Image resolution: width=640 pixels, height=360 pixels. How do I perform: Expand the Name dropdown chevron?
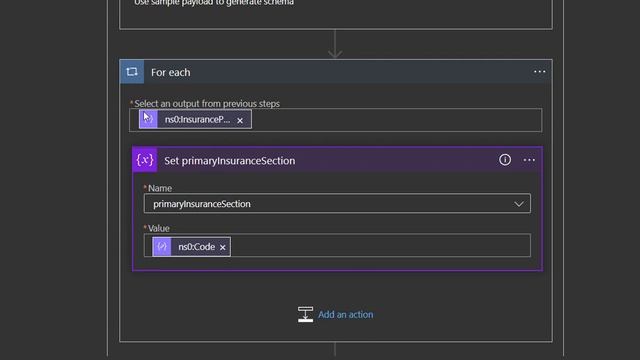coord(519,204)
